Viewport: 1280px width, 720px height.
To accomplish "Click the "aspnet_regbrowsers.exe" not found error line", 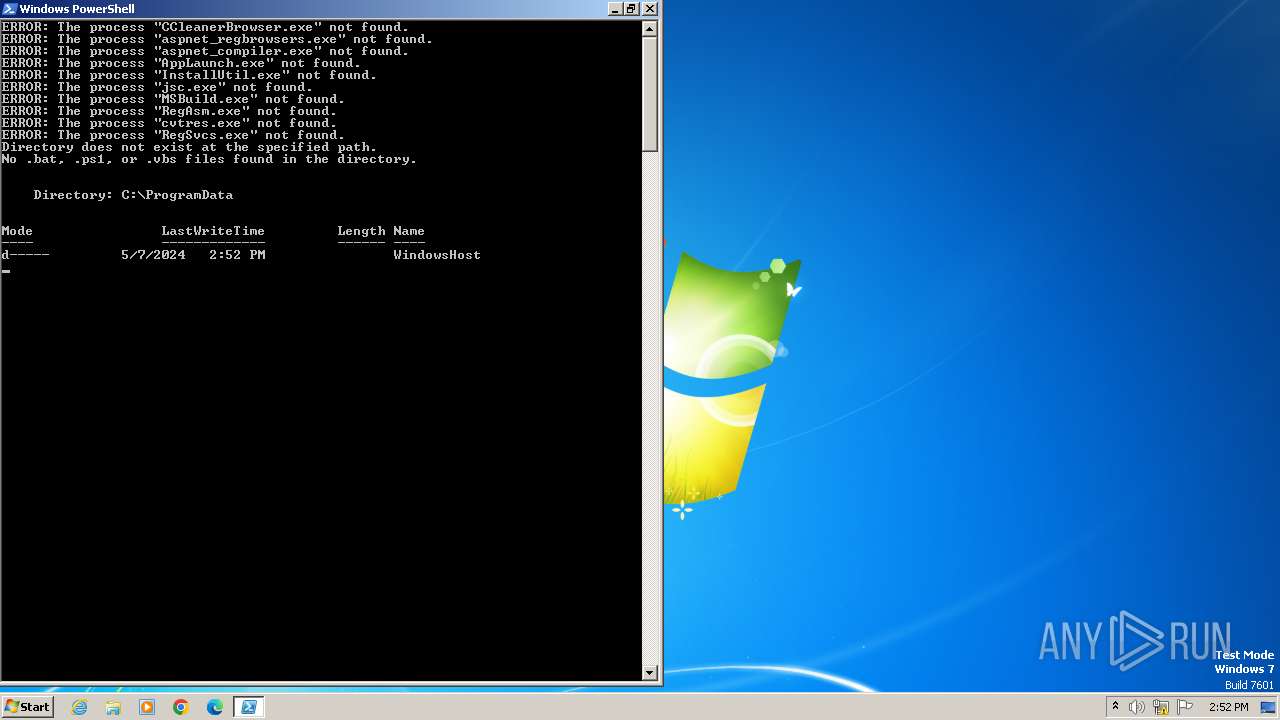I will click(x=217, y=39).
